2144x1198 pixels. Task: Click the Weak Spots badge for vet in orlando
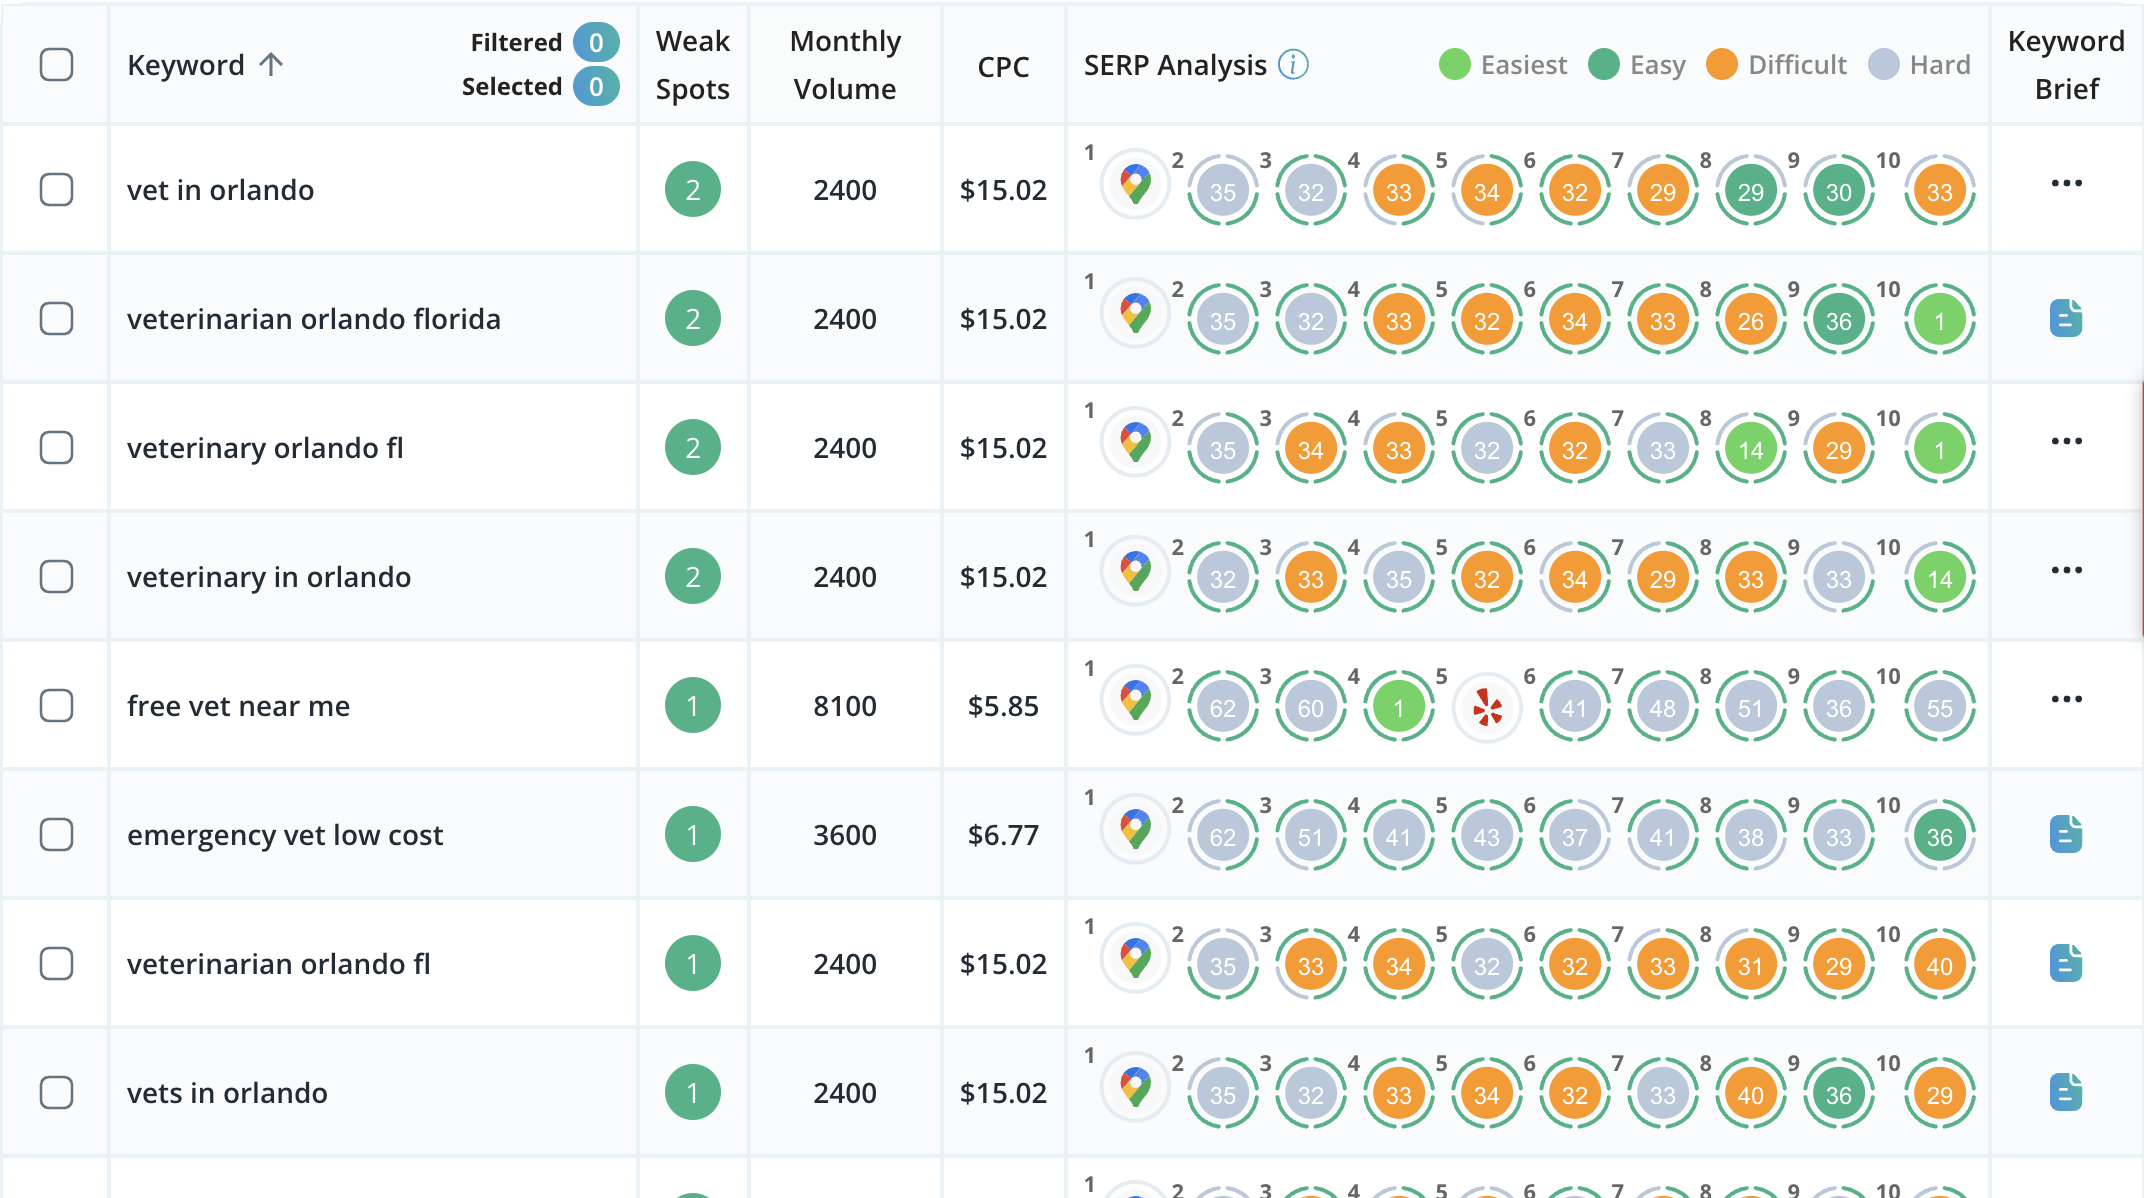[692, 189]
